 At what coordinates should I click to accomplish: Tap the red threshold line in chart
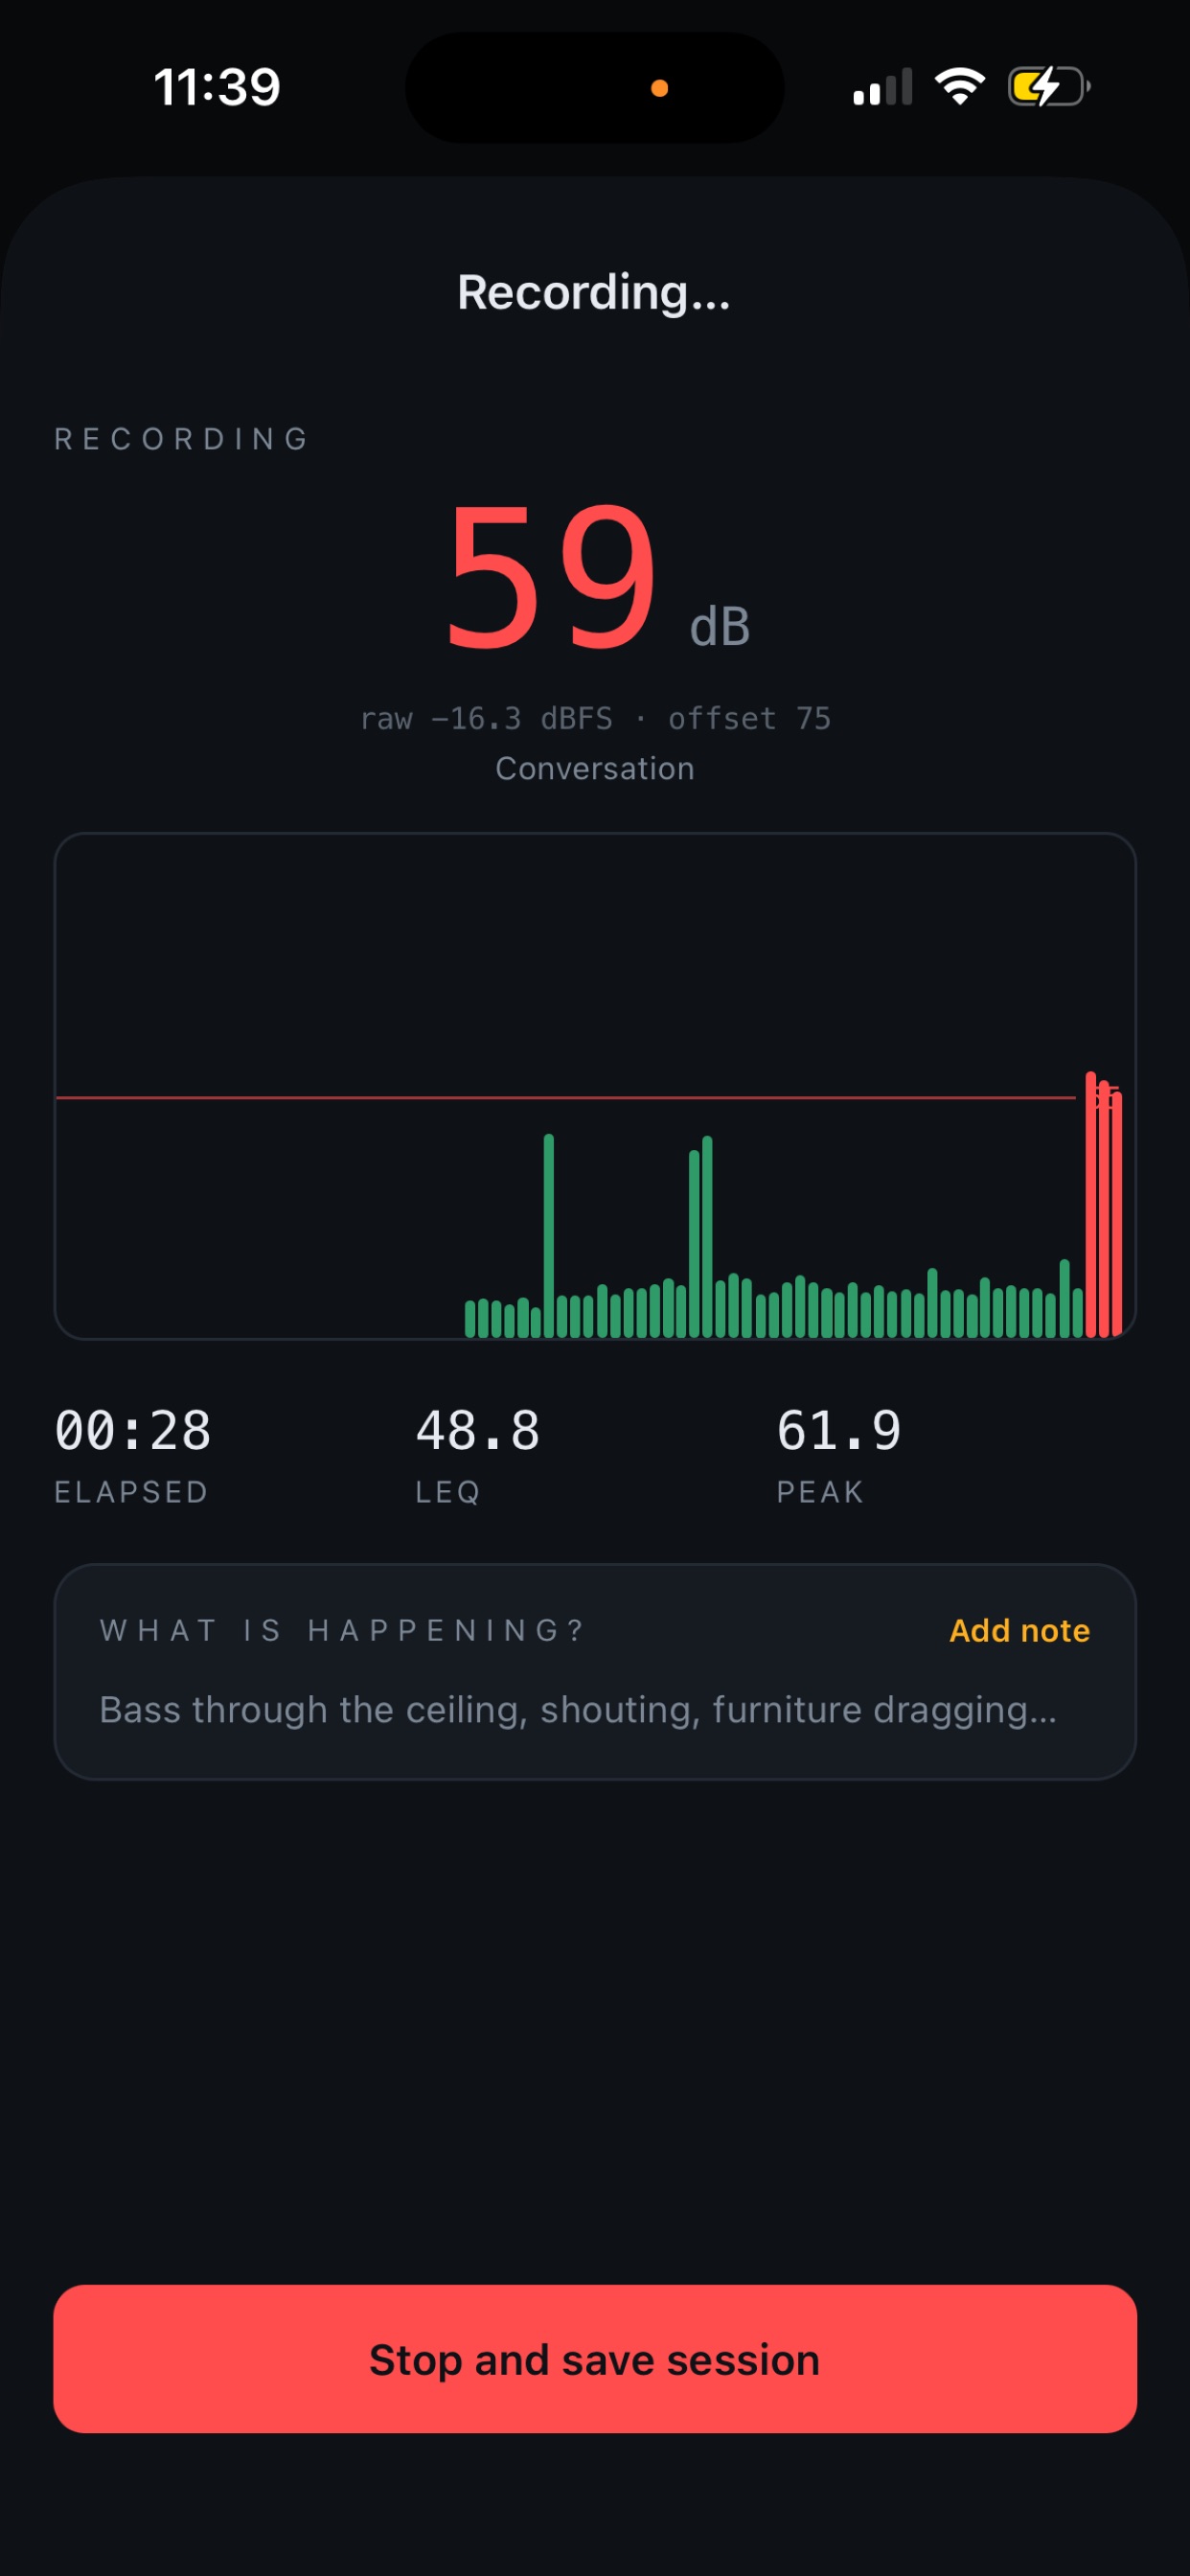pyautogui.click(x=565, y=1097)
